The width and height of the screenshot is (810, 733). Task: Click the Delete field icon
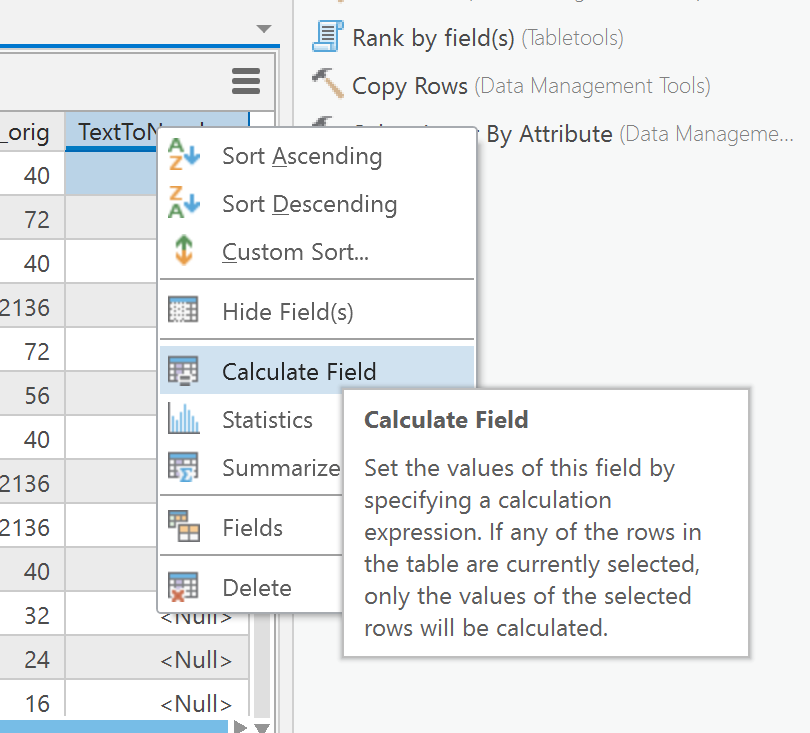184,586
